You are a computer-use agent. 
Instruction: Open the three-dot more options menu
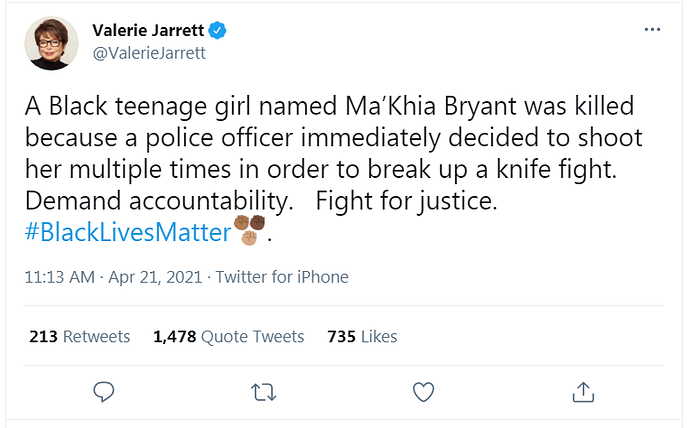pos(652,29)
